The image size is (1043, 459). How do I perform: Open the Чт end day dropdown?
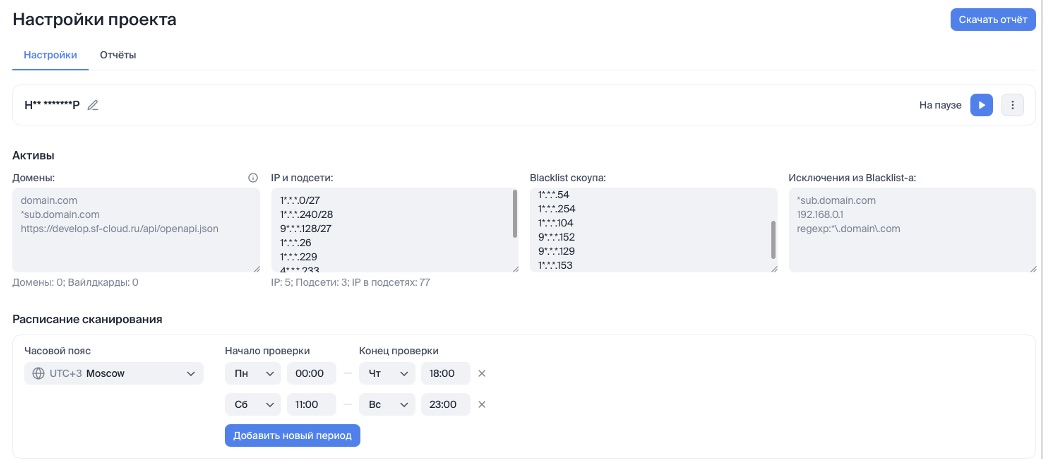tap(386, 374)
